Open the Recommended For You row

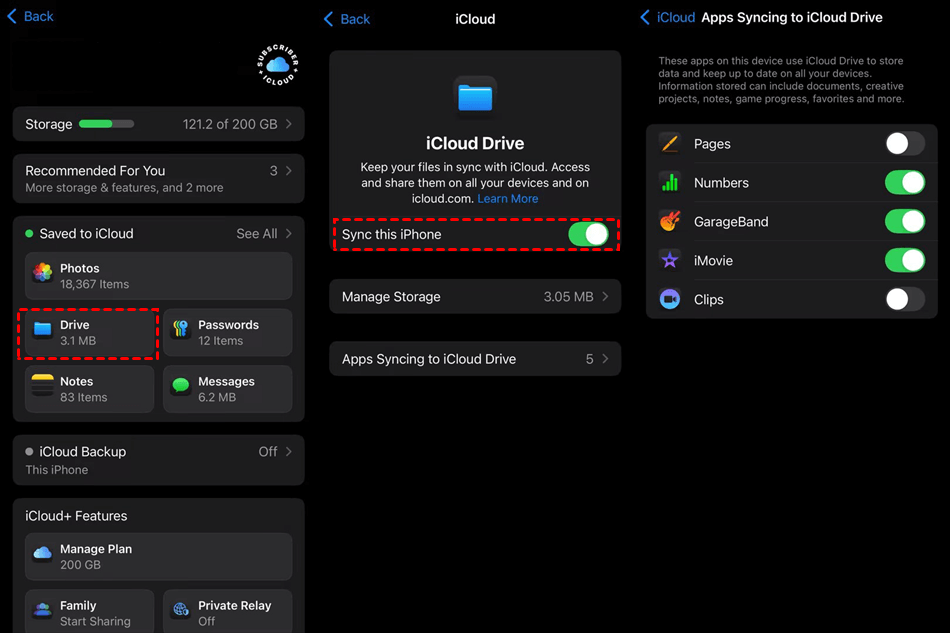pyautogui.click(x=159, y=179)
